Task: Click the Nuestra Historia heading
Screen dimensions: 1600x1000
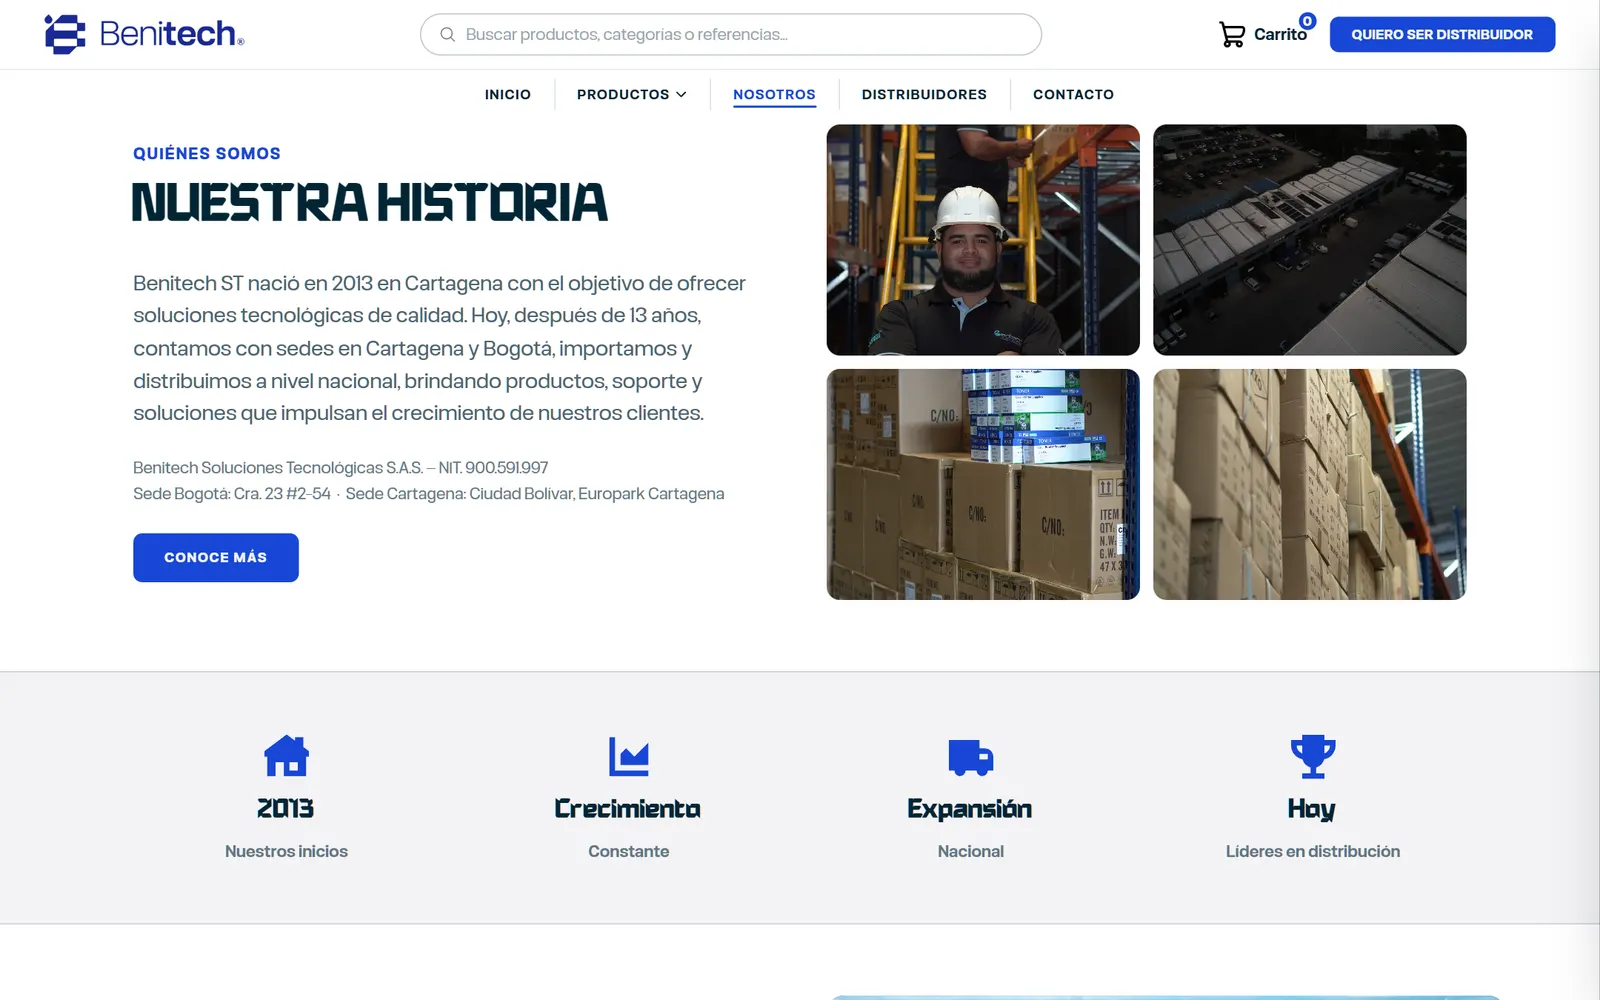Action: click(370, 203)
